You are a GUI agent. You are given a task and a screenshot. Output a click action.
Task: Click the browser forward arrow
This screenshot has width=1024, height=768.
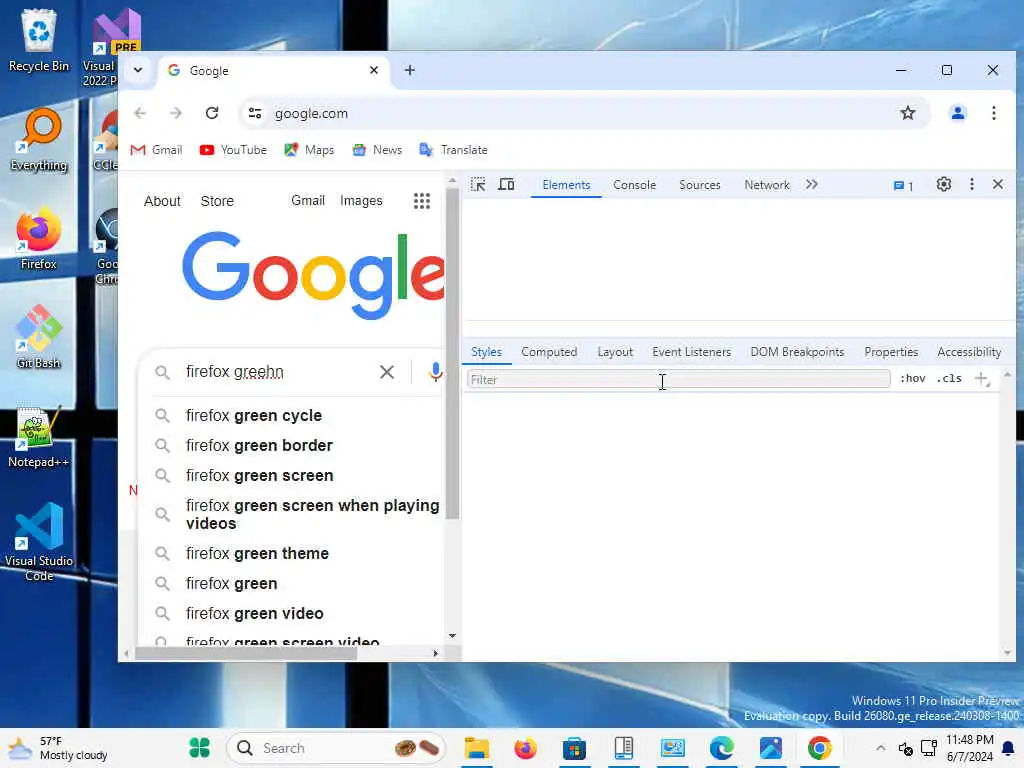coord(176,113)
